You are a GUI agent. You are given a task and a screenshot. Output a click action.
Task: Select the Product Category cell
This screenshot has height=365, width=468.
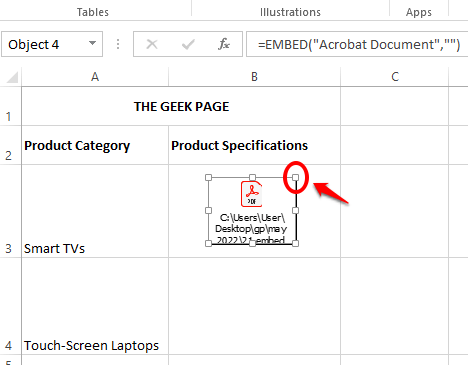(95, 145)
